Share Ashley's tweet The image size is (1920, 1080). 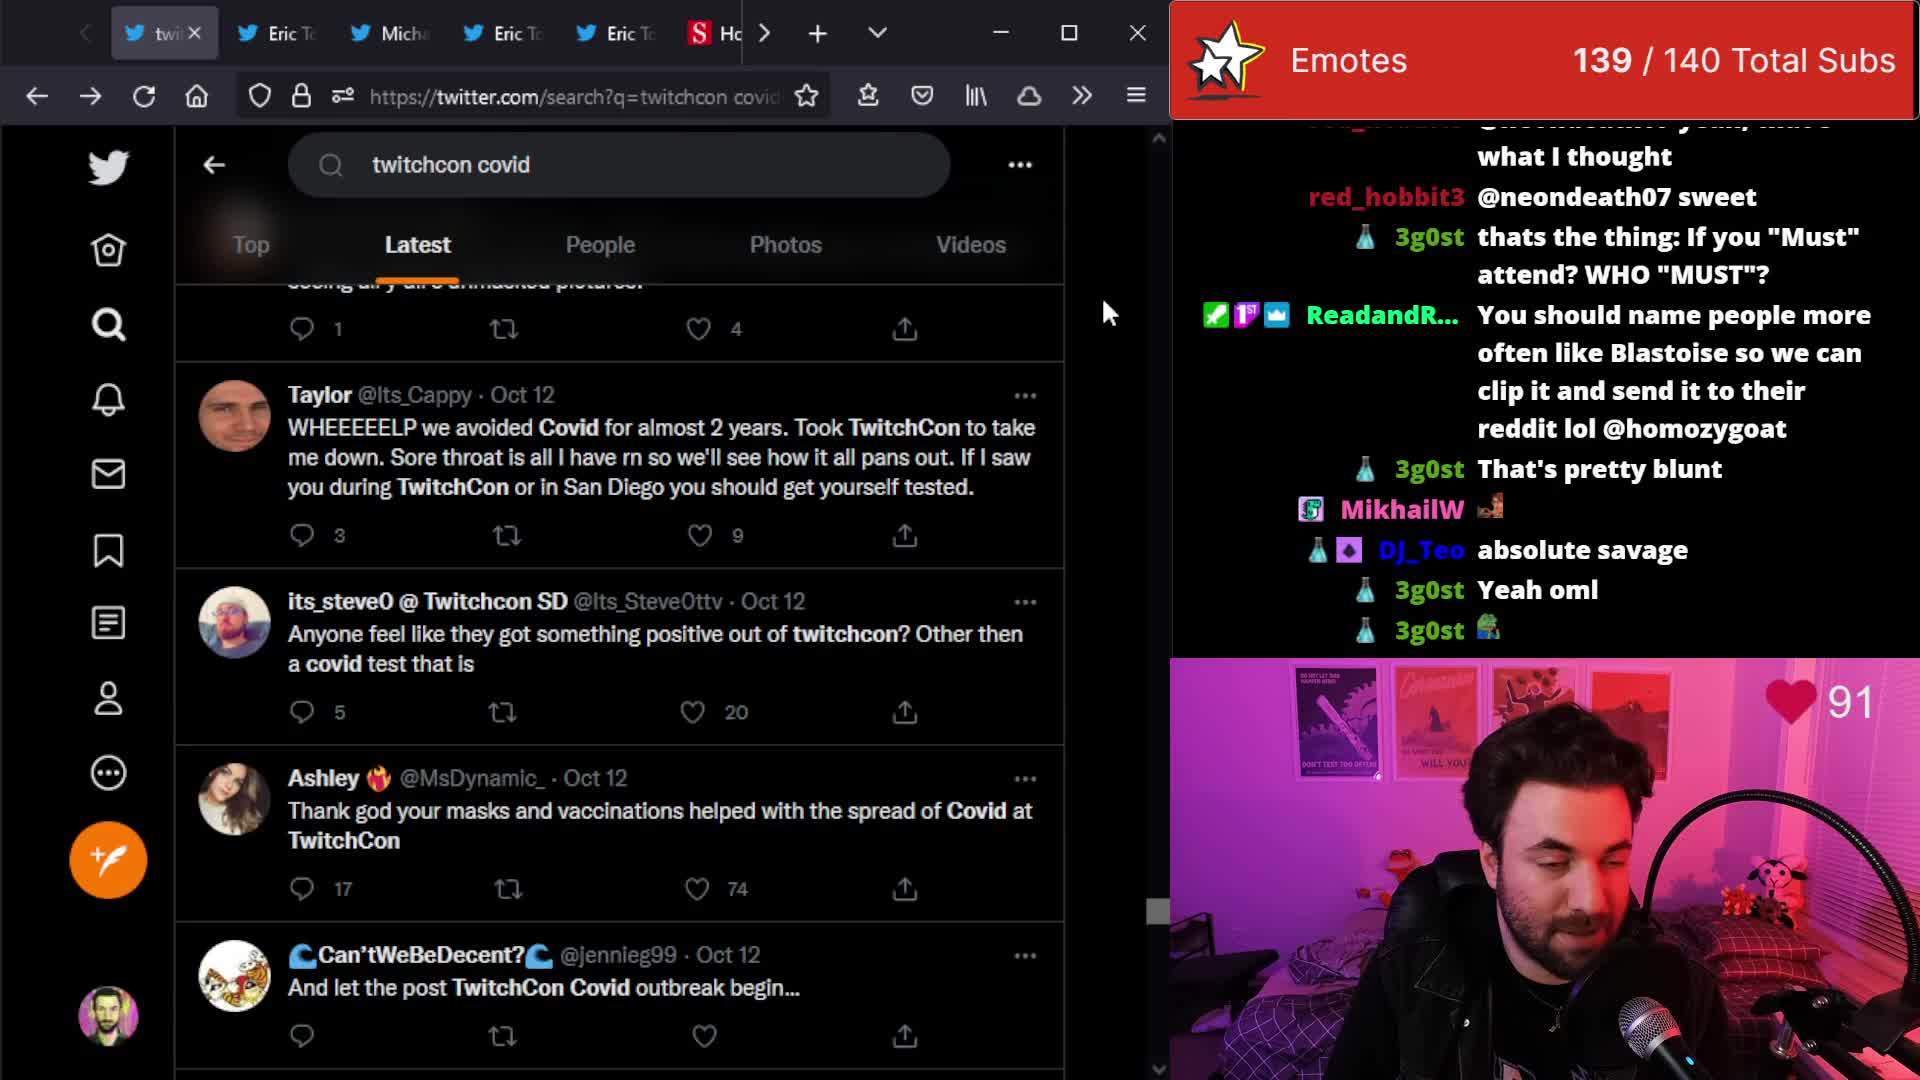coord(905,889)
